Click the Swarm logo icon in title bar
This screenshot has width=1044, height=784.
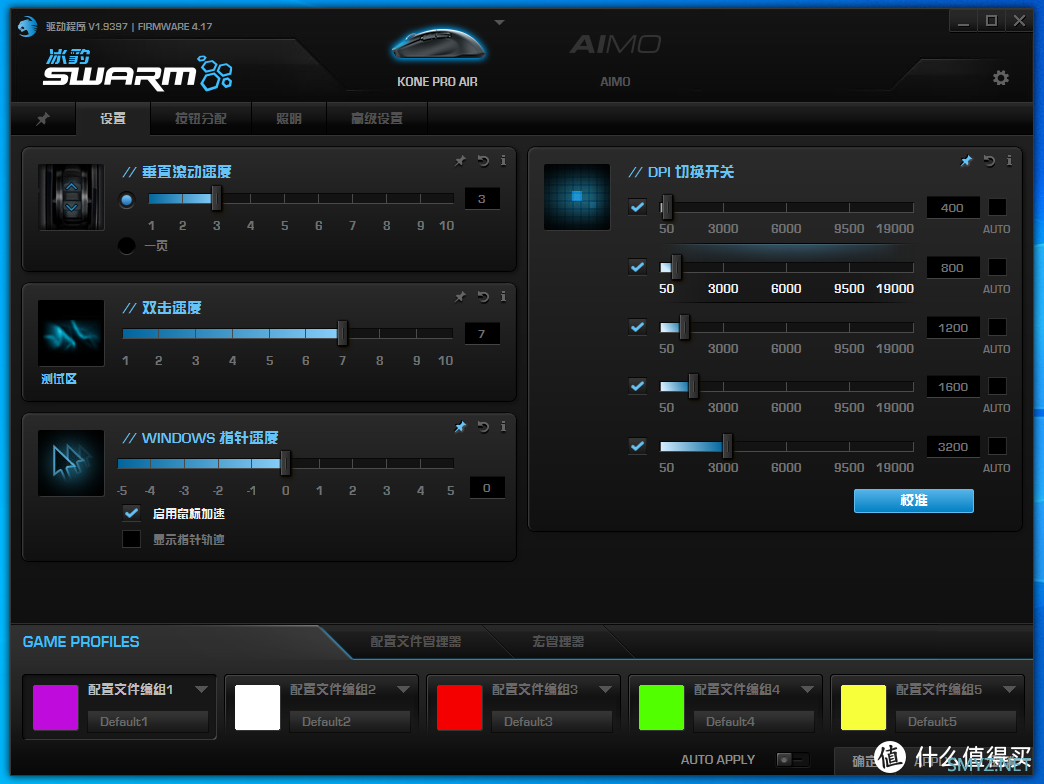coord(27,27)
